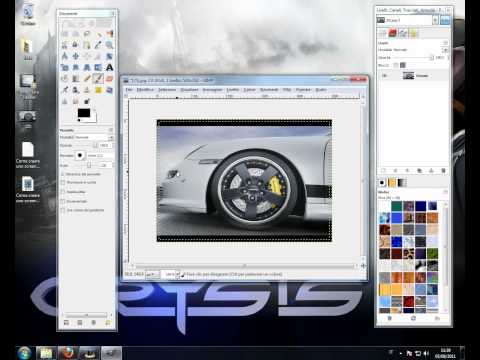Select the Flip tool

tap(98, 67)
